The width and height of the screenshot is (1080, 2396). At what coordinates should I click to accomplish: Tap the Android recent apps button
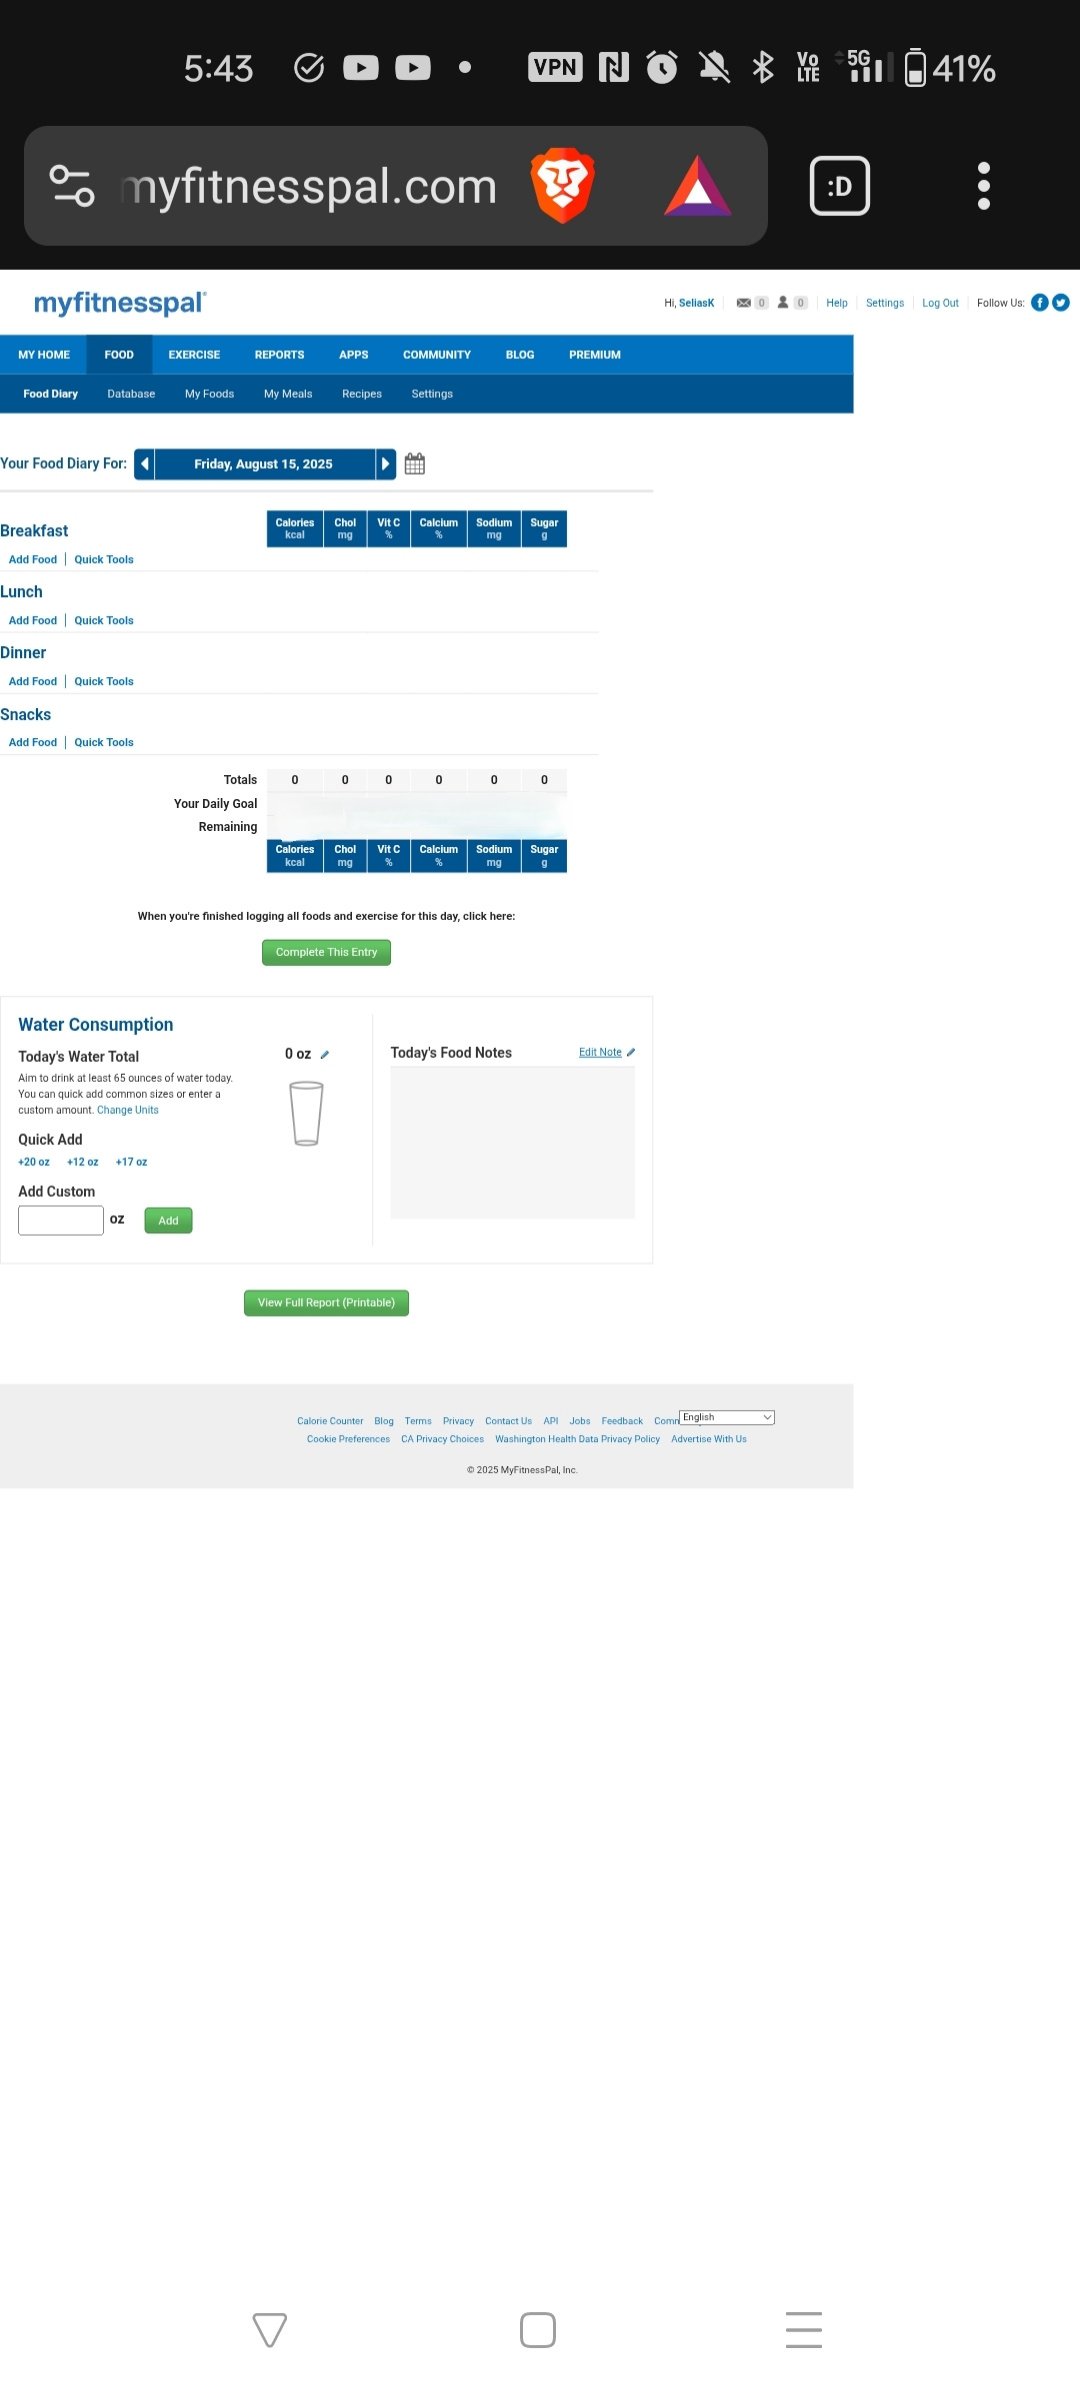pos(804,2330)
